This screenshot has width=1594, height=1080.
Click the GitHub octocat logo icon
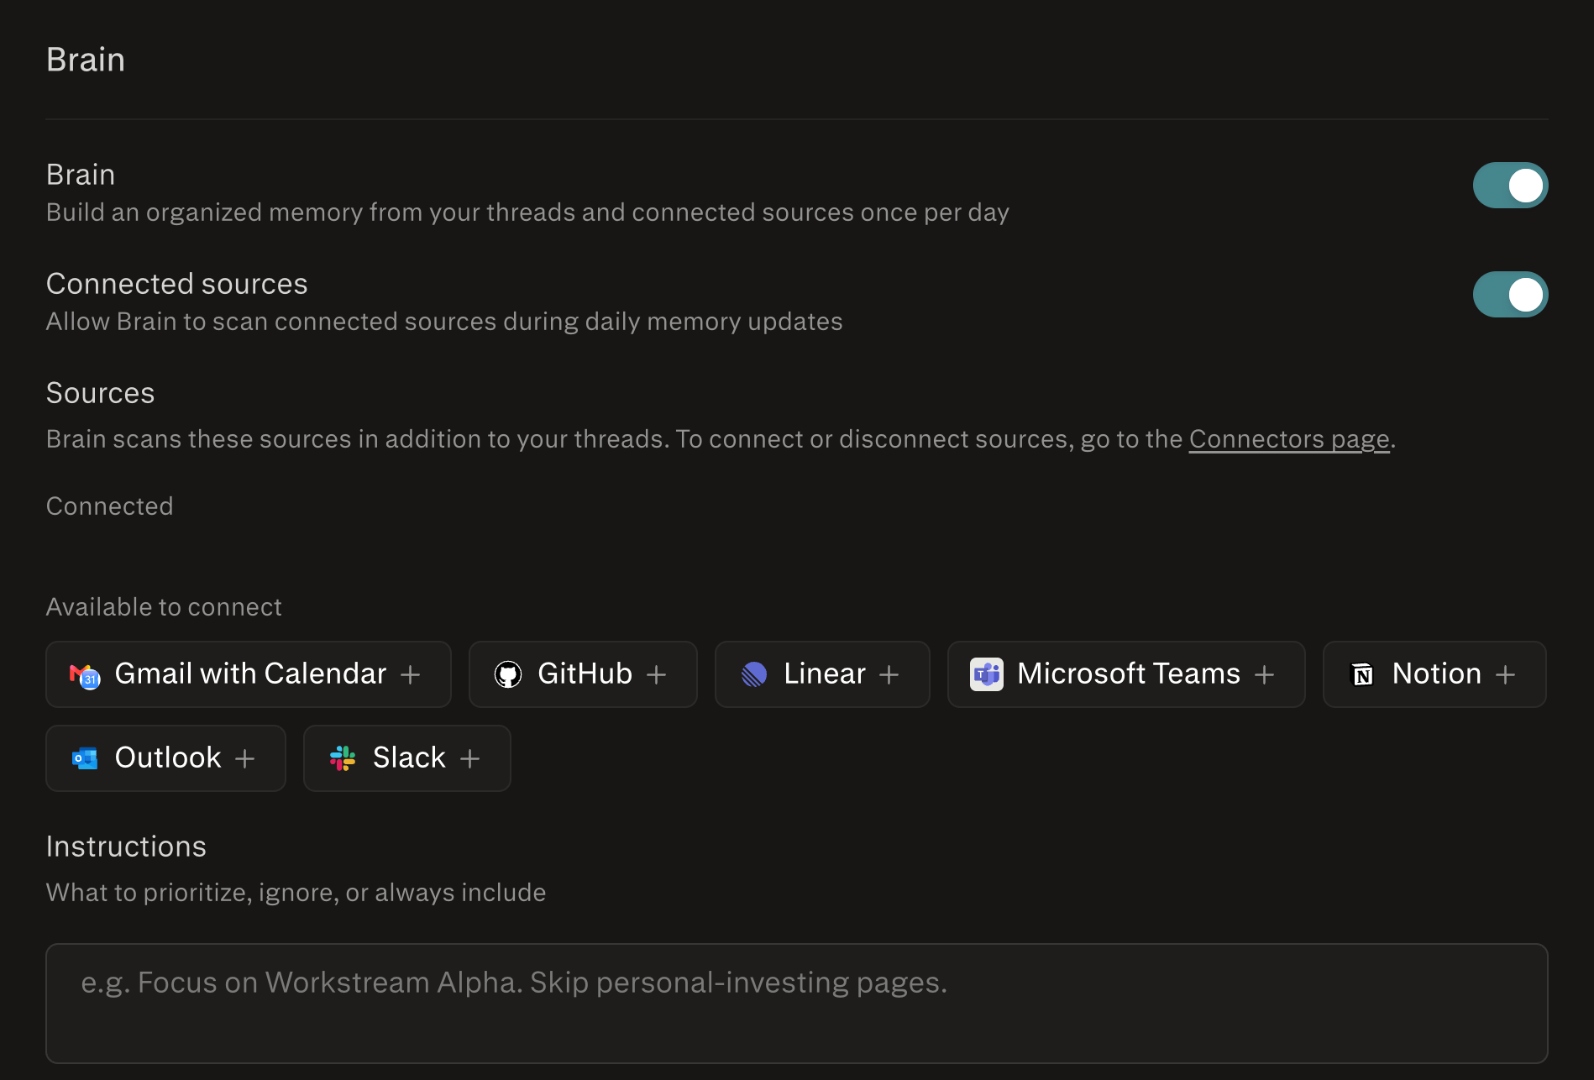coord(508,675)
